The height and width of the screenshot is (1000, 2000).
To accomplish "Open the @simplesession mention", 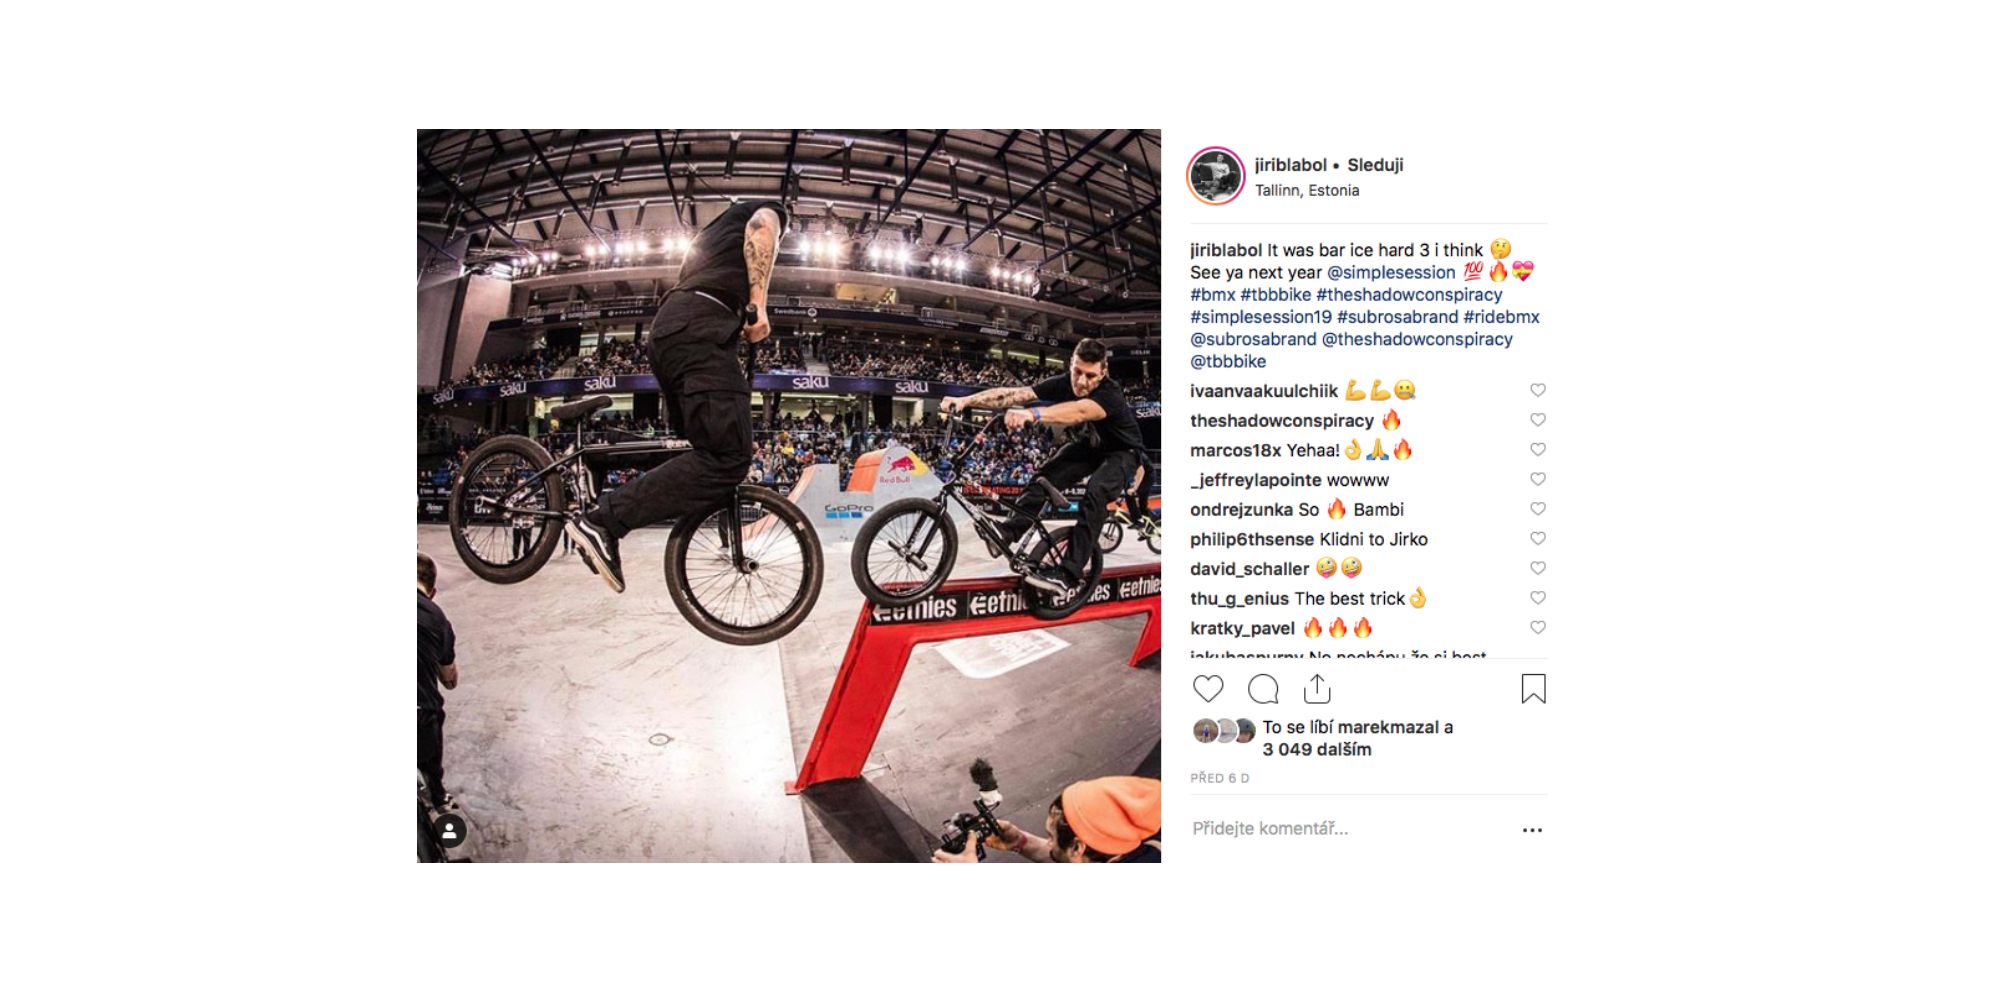I will tap(1391, 272).
